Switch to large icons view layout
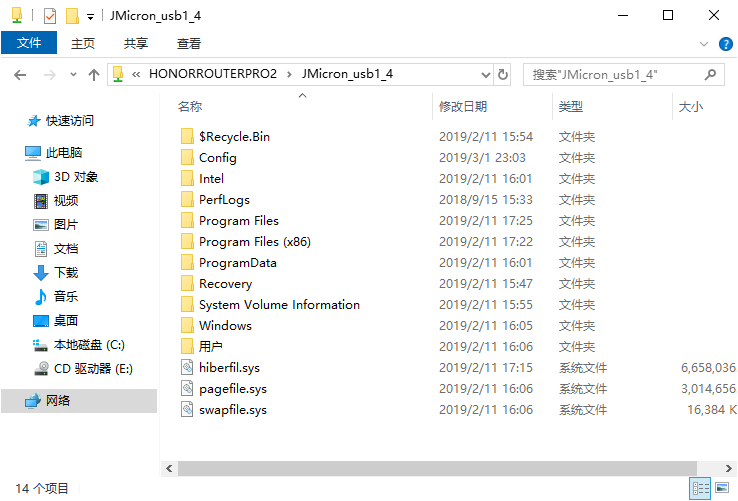The height and width of the screenshot is (501, 738). [722, 488]
